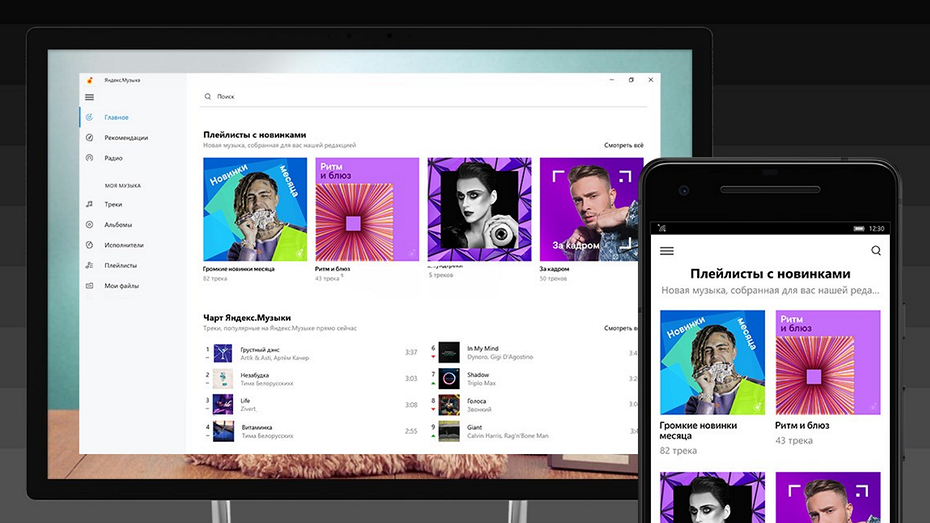
Task: Click the Незабудка track cover
Action: (x=223, y=379)
